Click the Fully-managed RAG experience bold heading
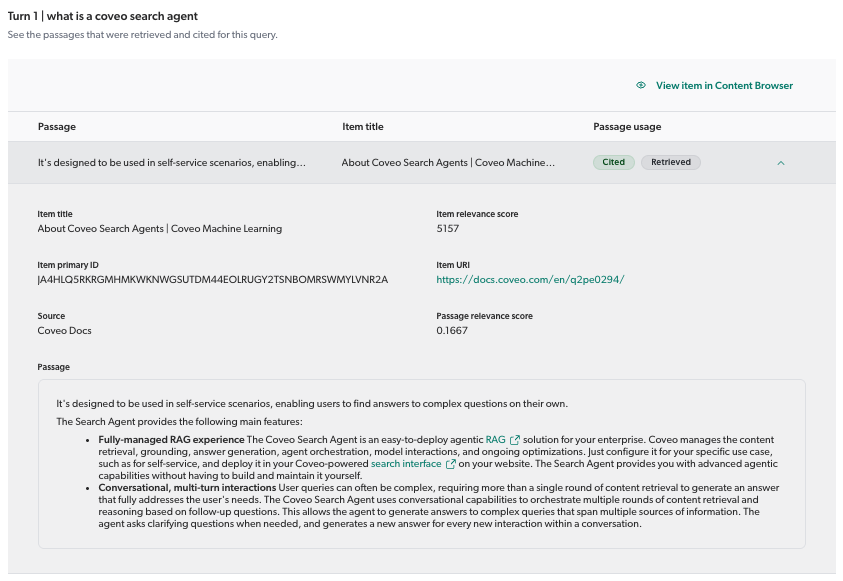Screen dimensions: 843x581 pos(171,440)
